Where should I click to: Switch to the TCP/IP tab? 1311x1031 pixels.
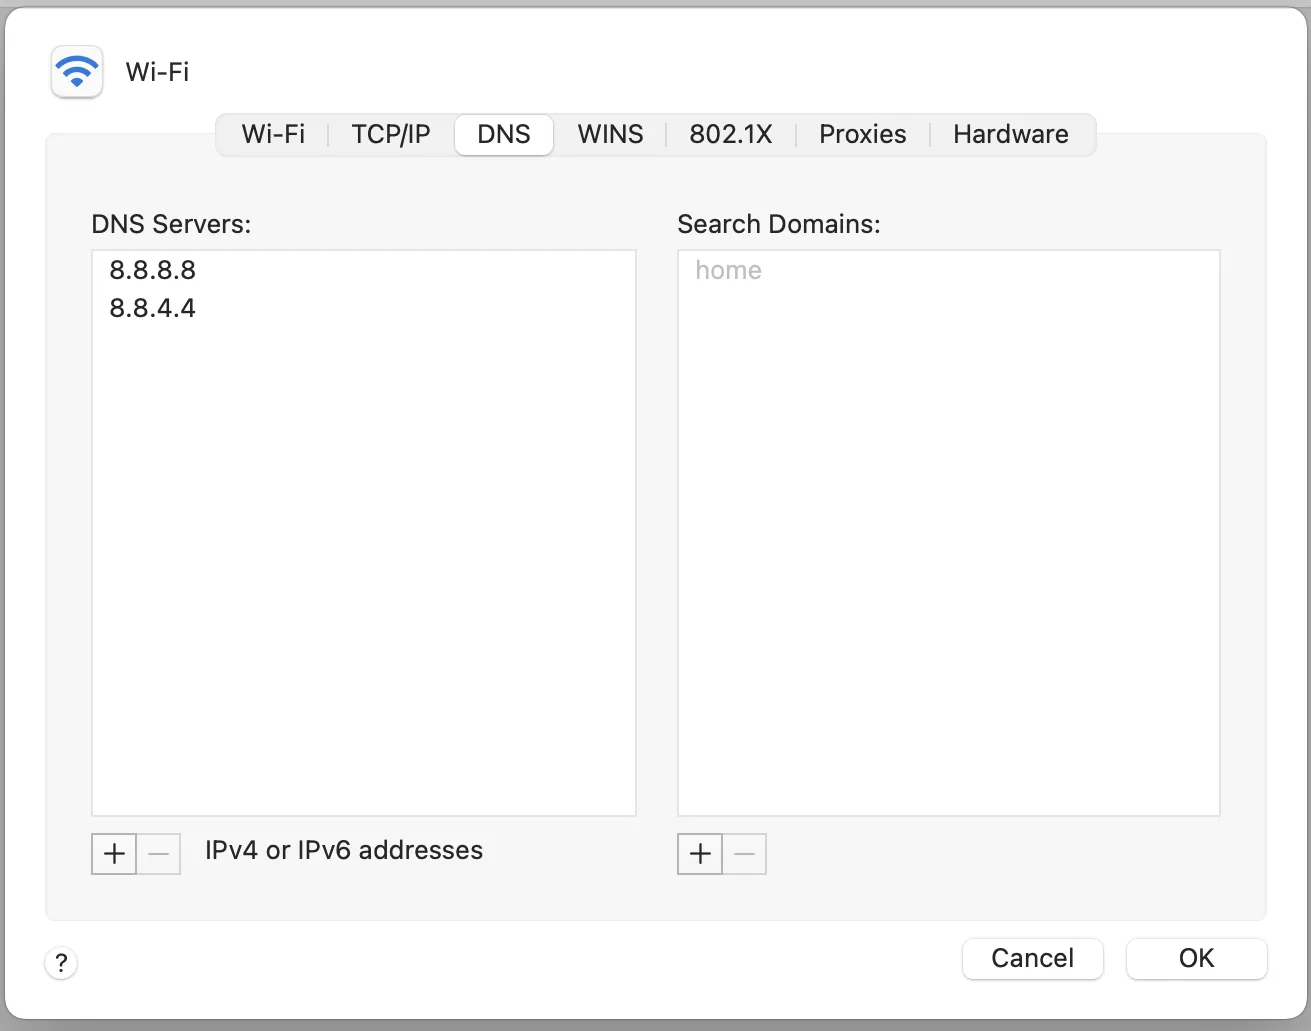tap(391, 135)
